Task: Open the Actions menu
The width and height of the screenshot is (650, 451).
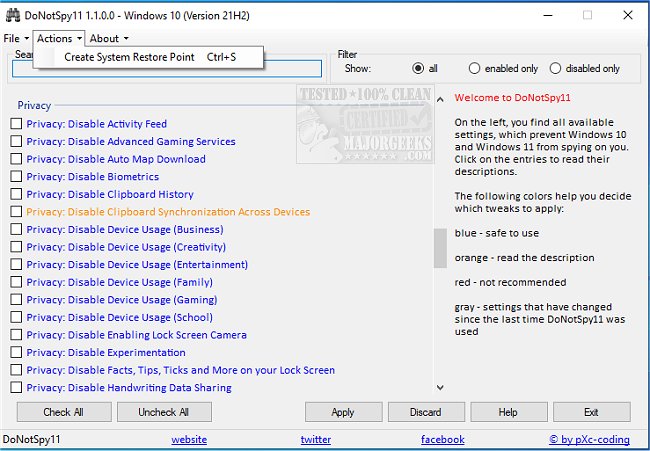Action: 59,39
